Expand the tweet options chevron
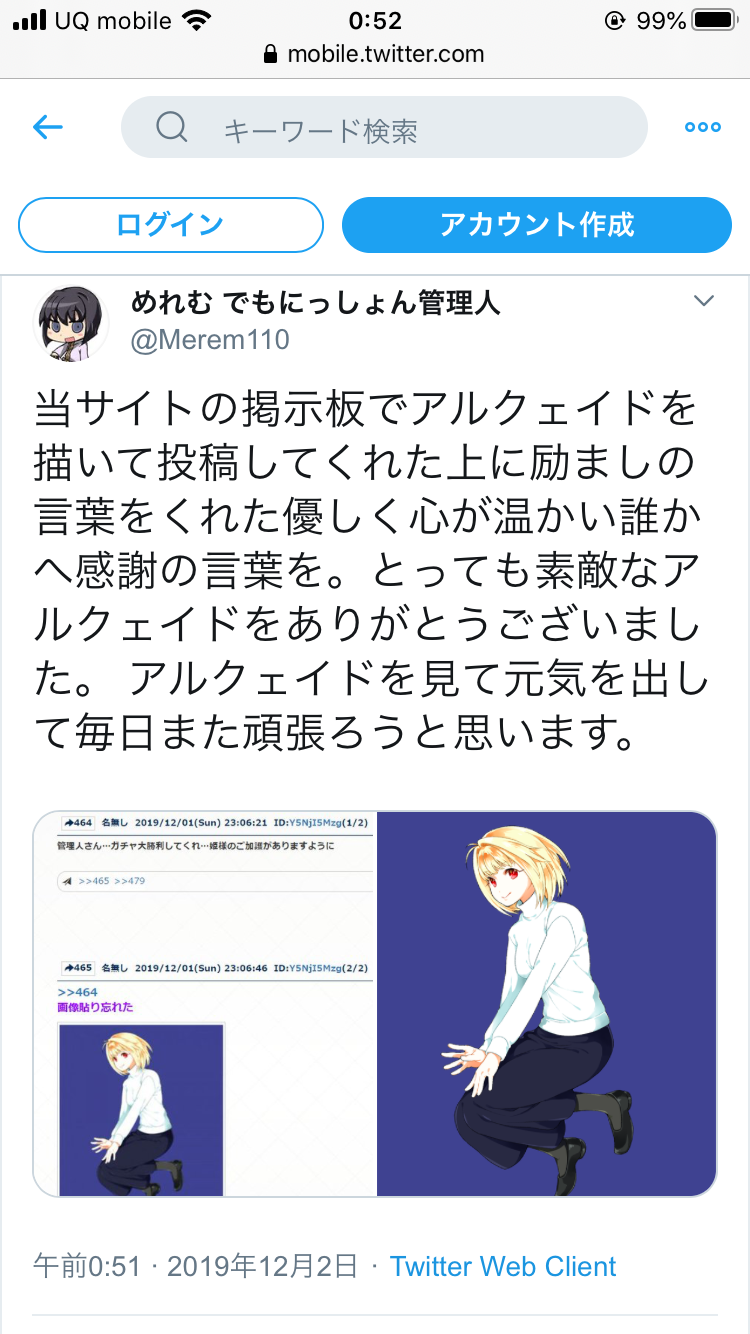The height and width of the screenshot is (1334, 750). [704, 301]
